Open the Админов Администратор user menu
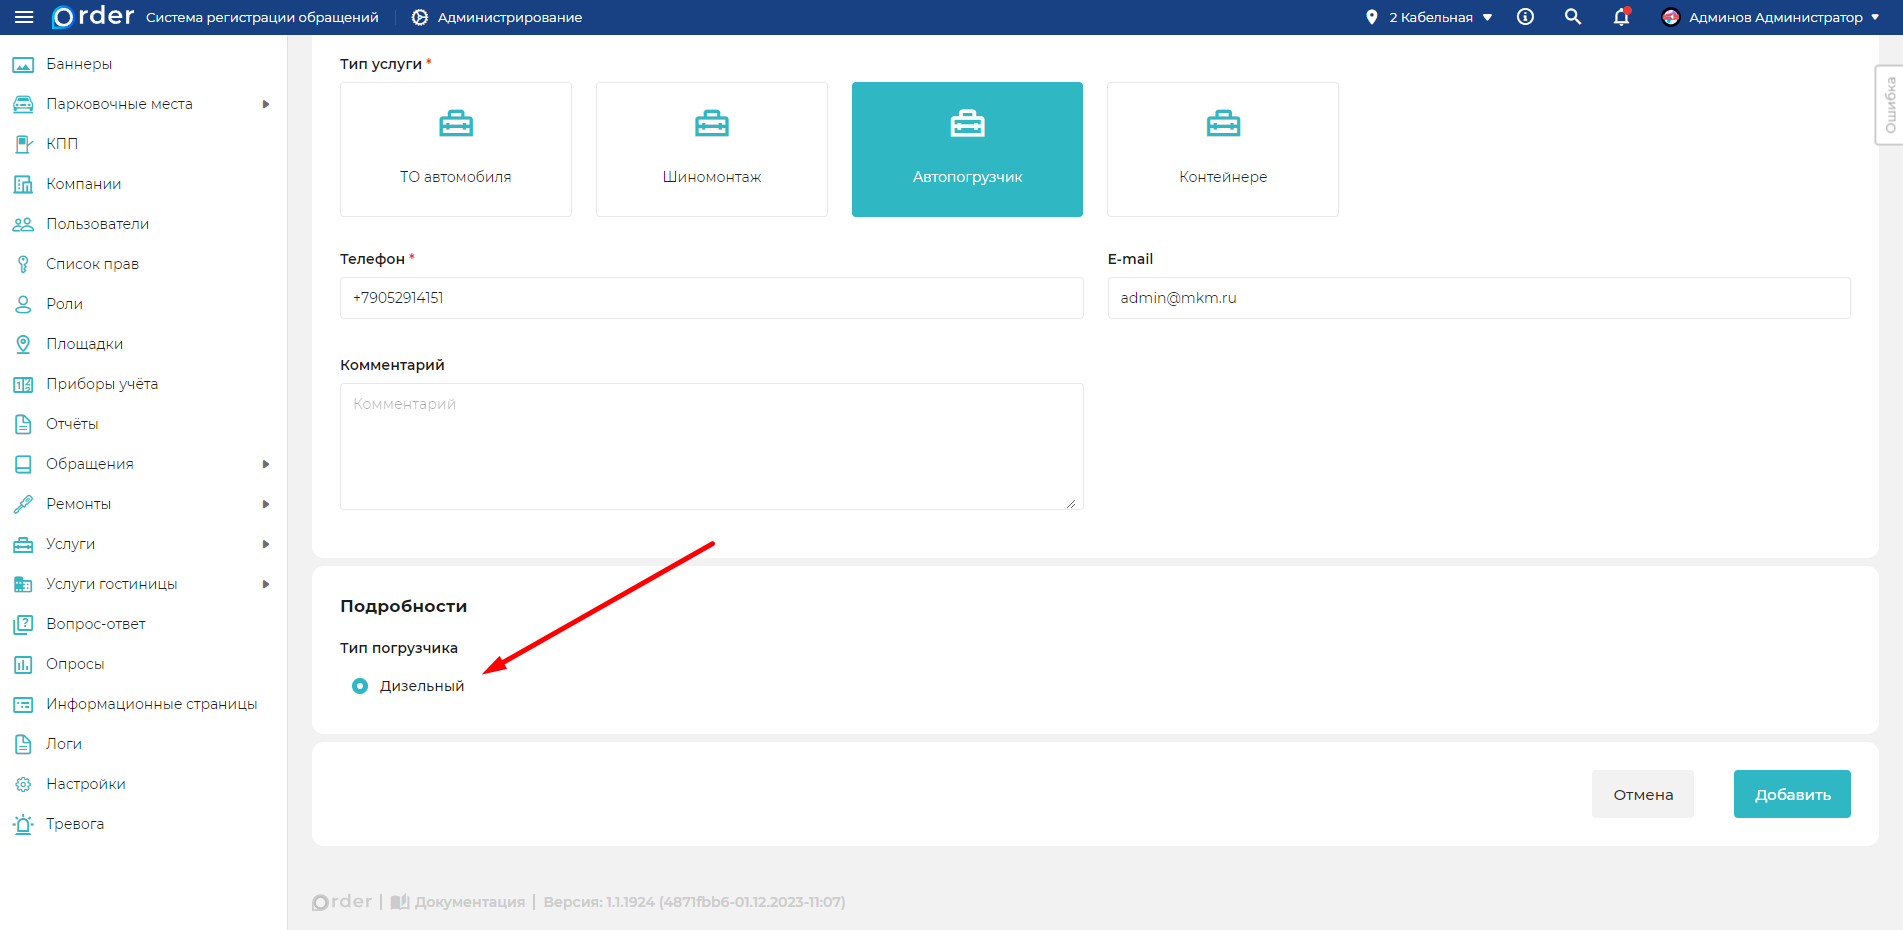The height and width of the screenshot is (930, 1903). (x=1770, y=17)
